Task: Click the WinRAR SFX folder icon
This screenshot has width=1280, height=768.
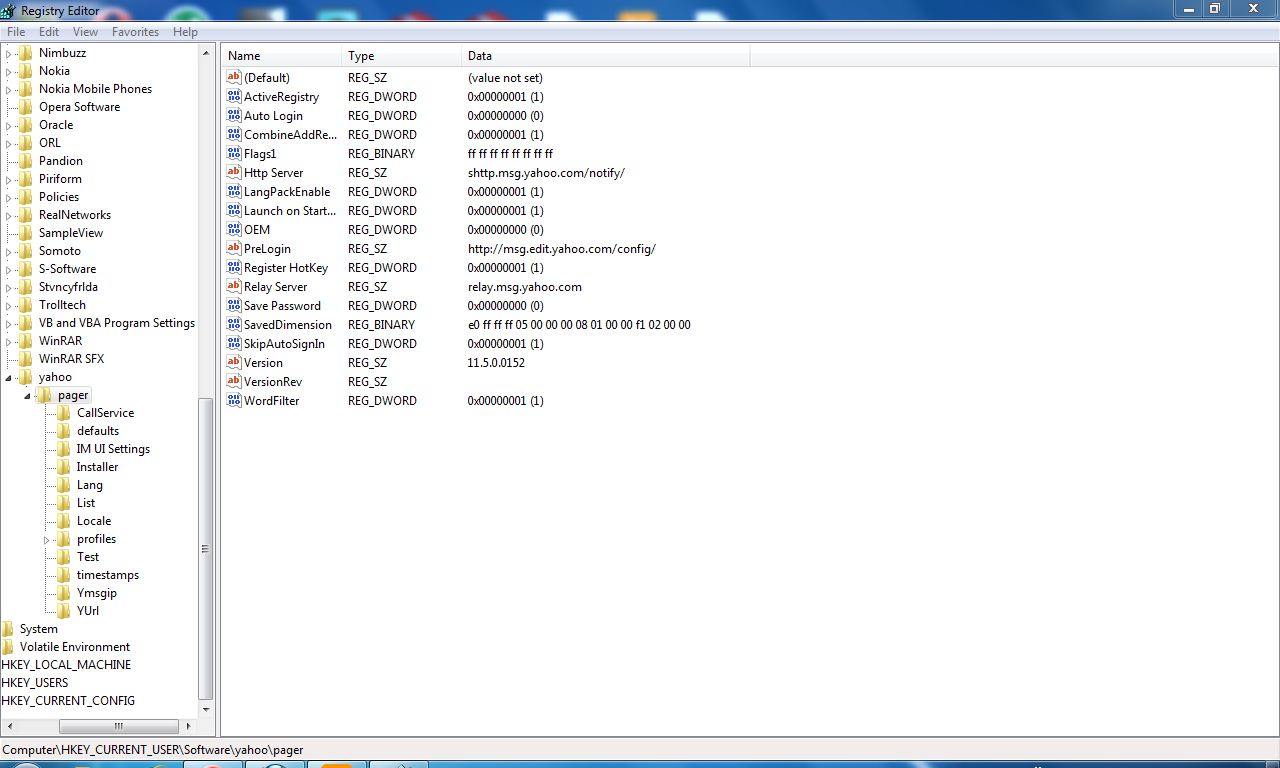Action: [x=26, y=359]
